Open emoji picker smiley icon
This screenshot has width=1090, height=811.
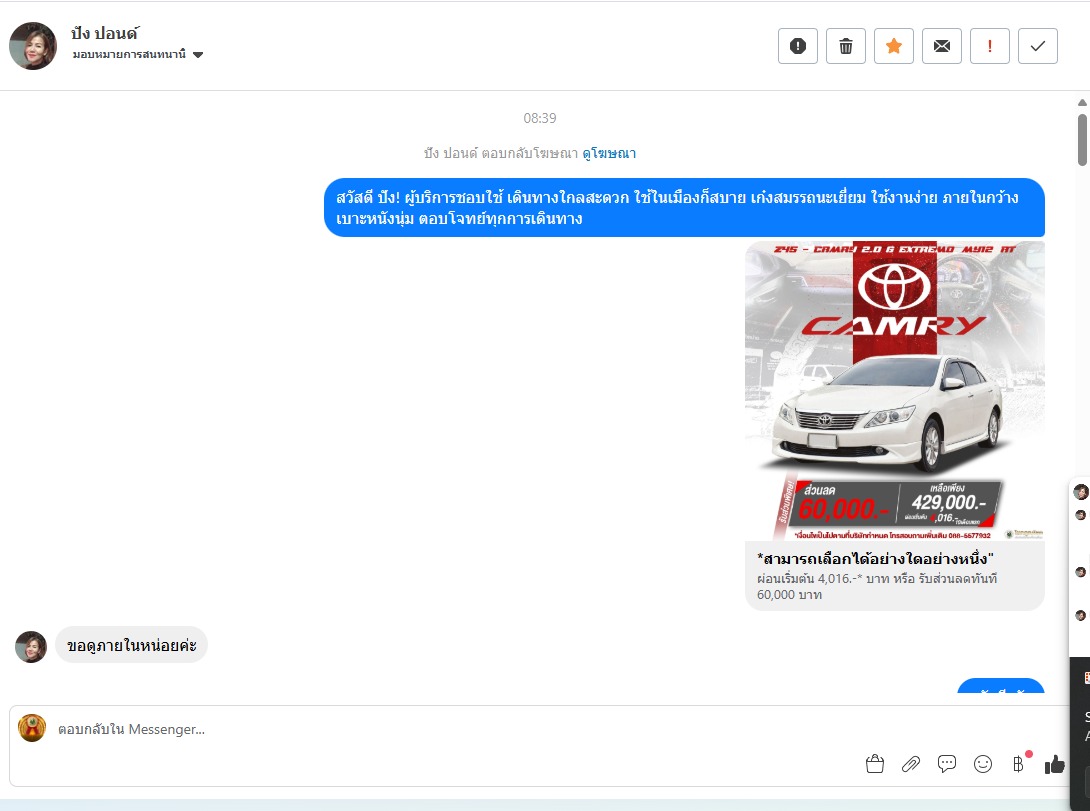point(983,764)
